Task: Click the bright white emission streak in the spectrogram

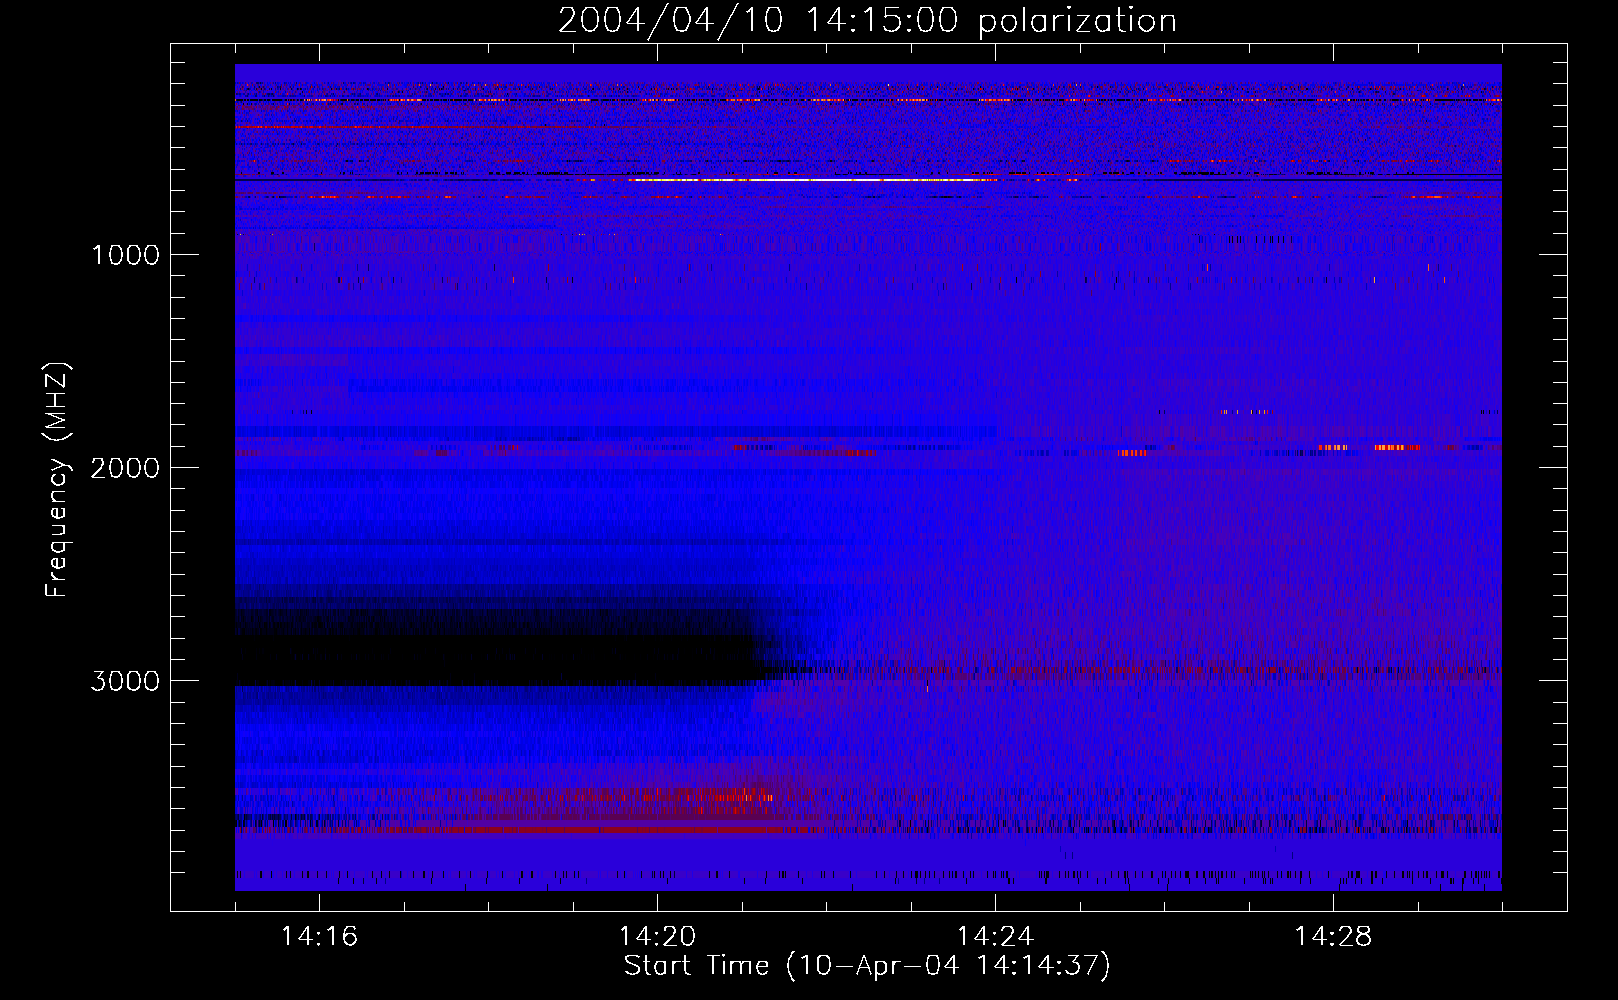Action: pyautogui.click(x=812, y=180)
